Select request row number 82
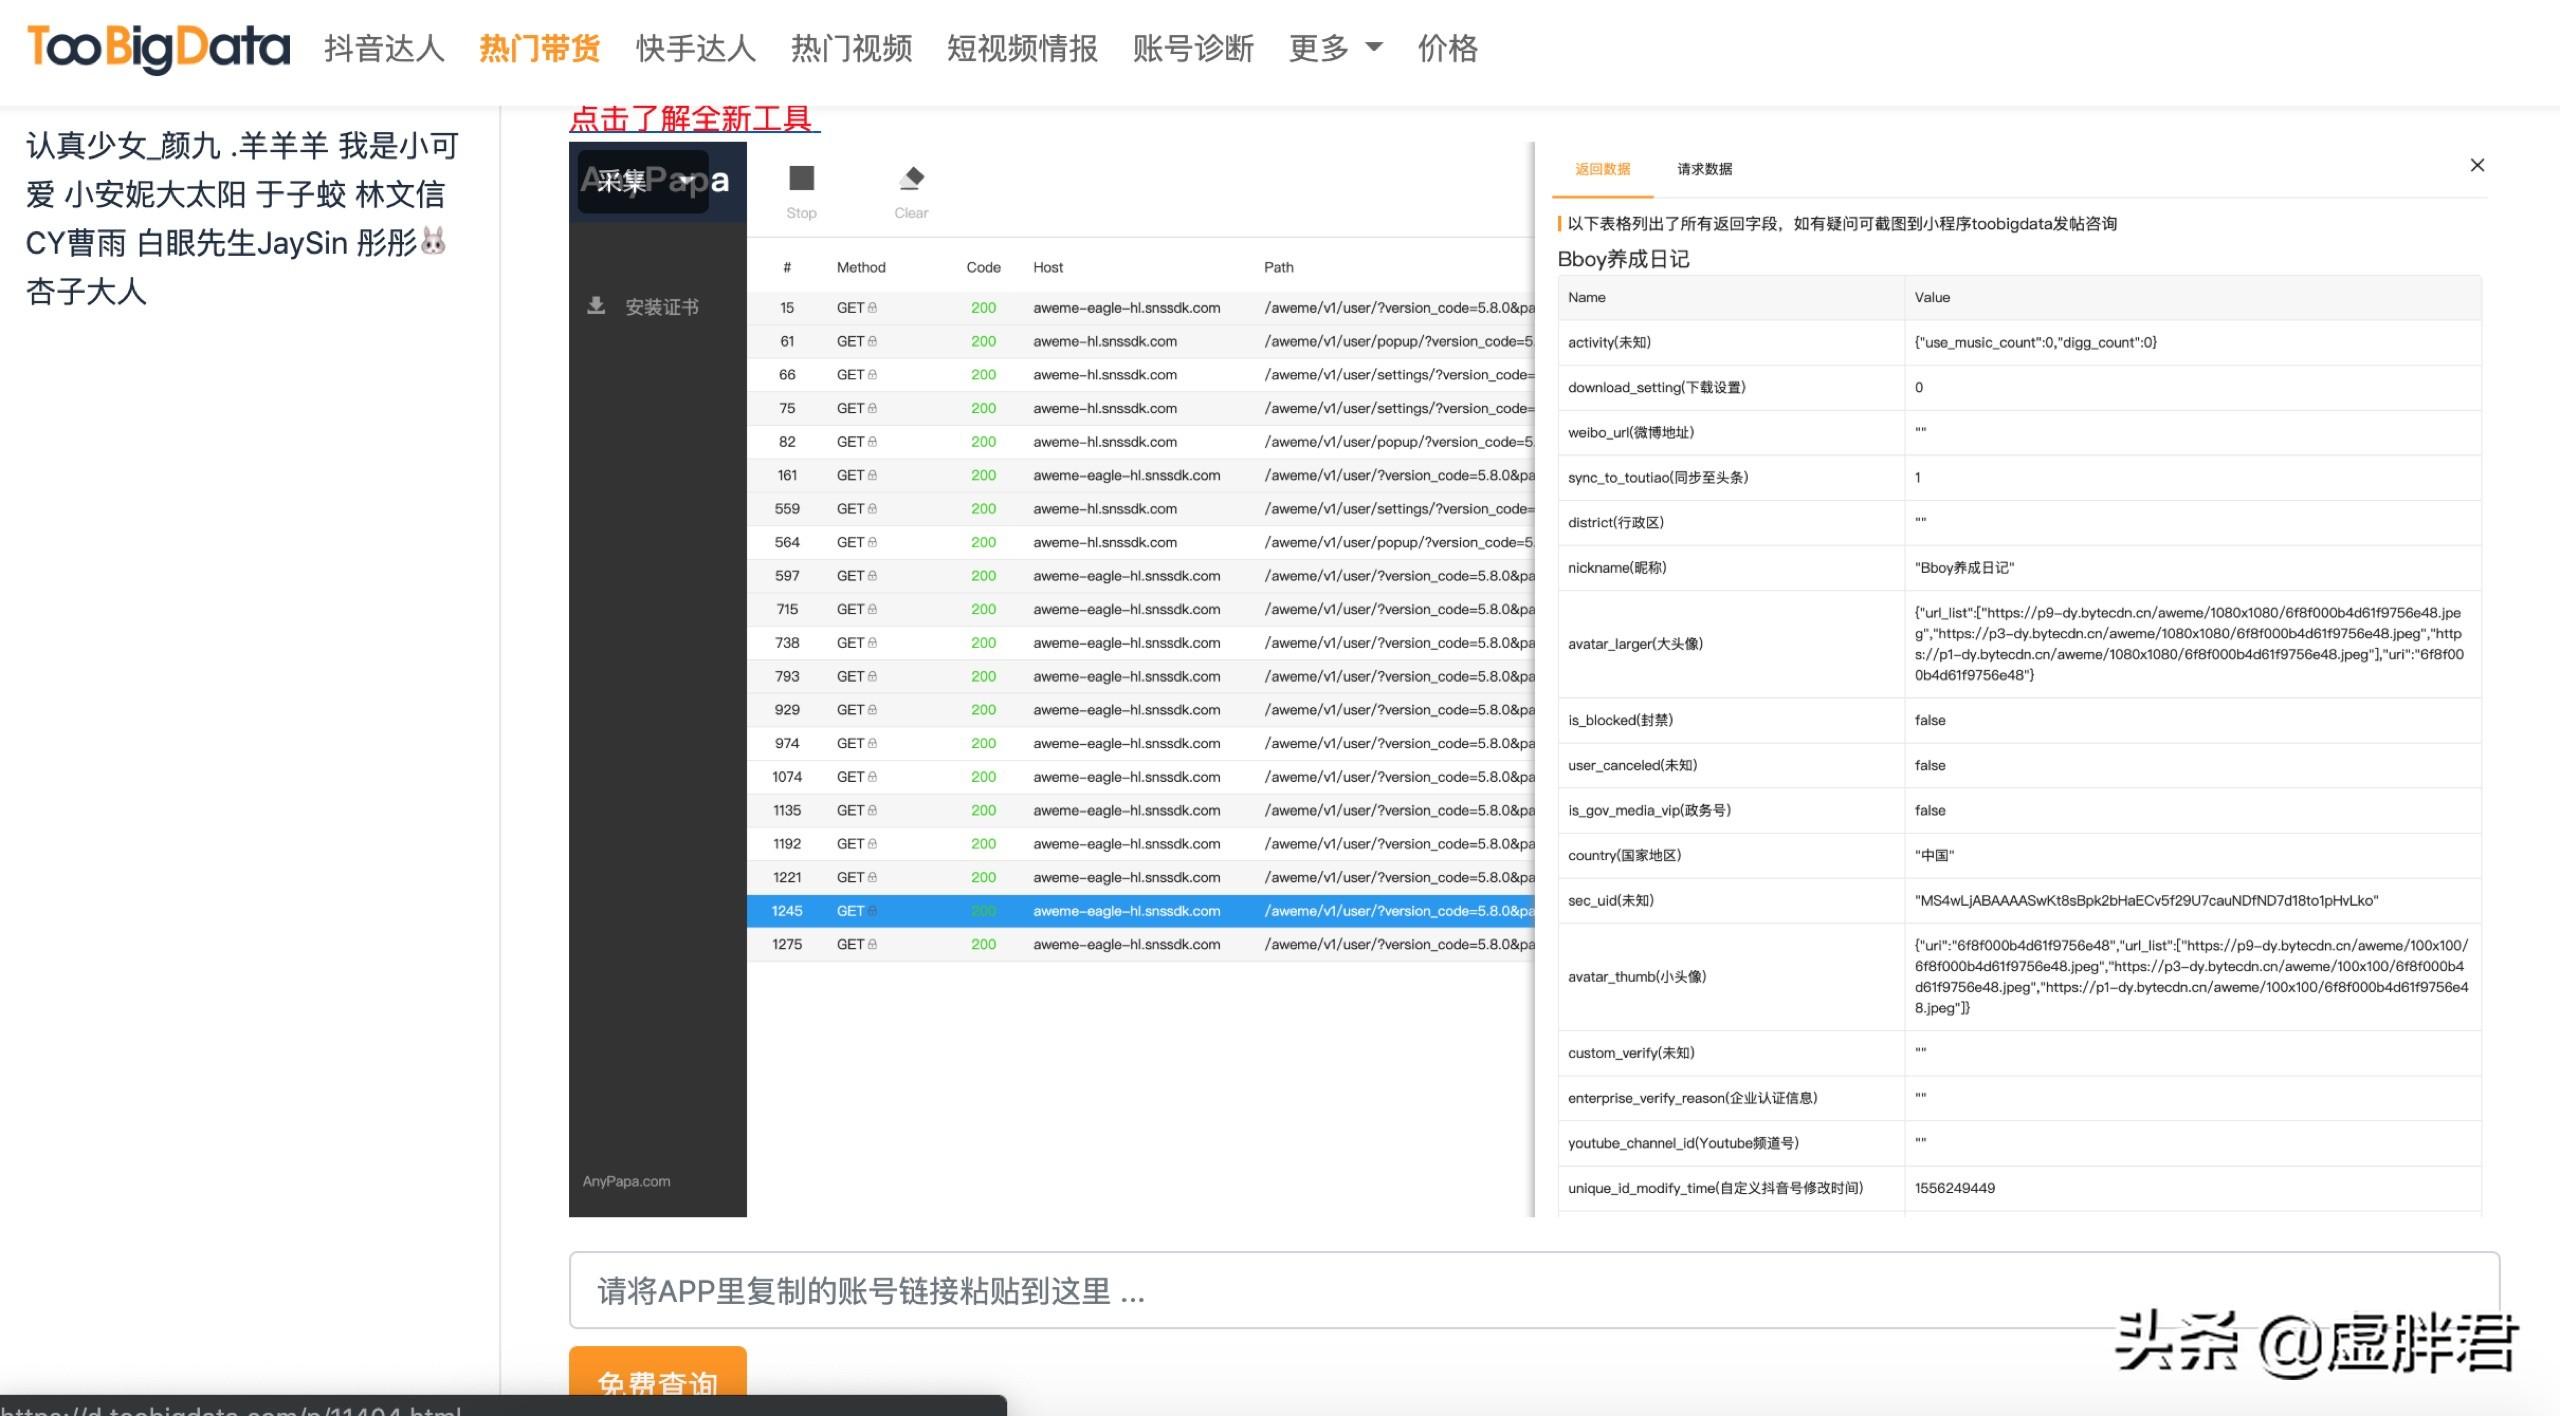Screen dimensions: 2560x1416 (x=1140, y=442)
